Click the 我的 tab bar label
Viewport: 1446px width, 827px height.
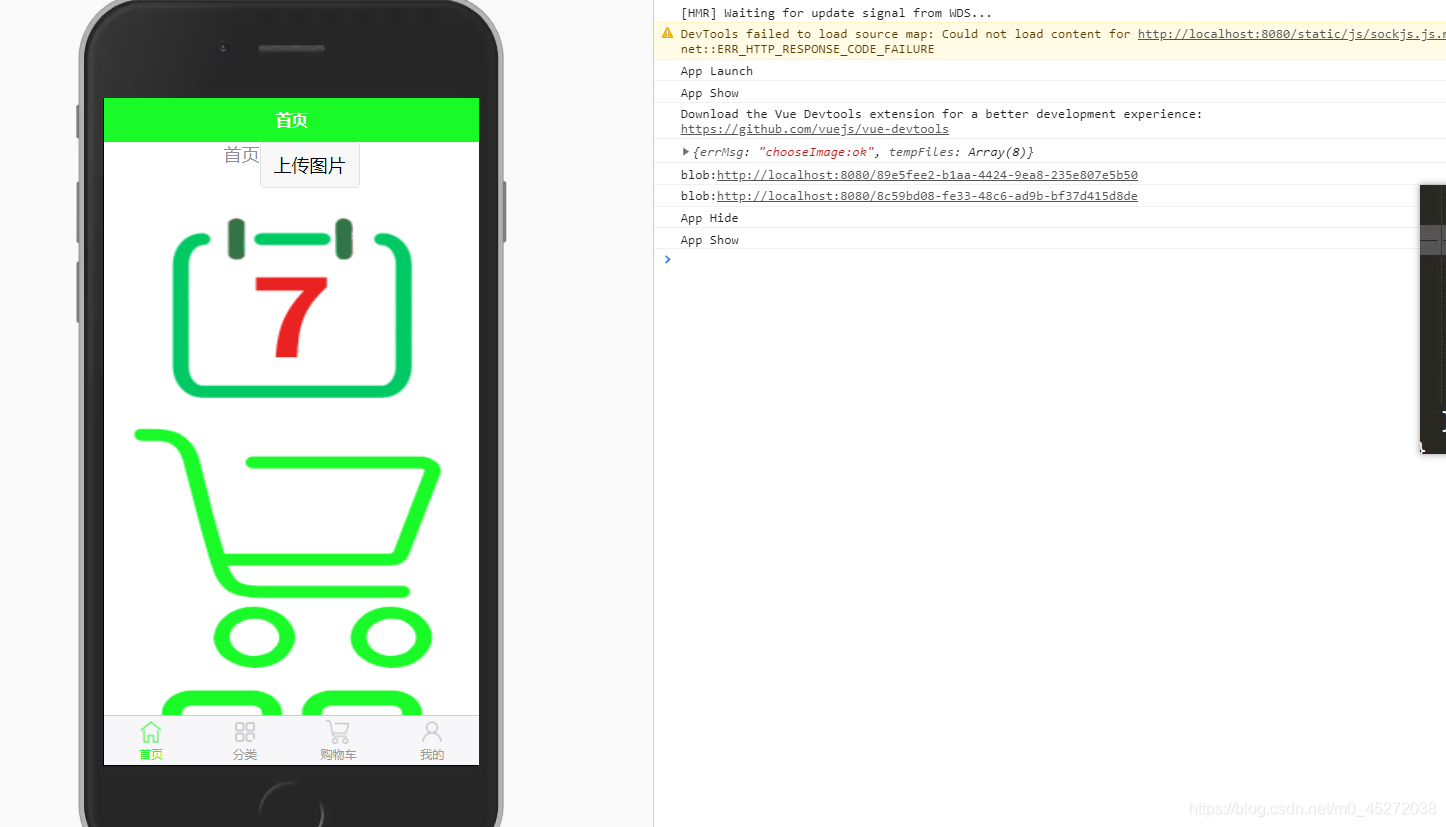[x=432, y=755]
